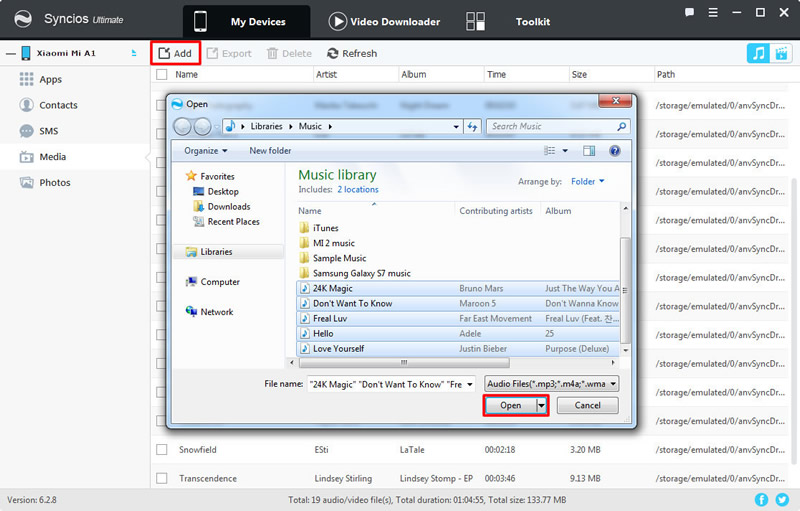Click Add in the toolbar
800x511 pixels.
click(x=175, y=53)
